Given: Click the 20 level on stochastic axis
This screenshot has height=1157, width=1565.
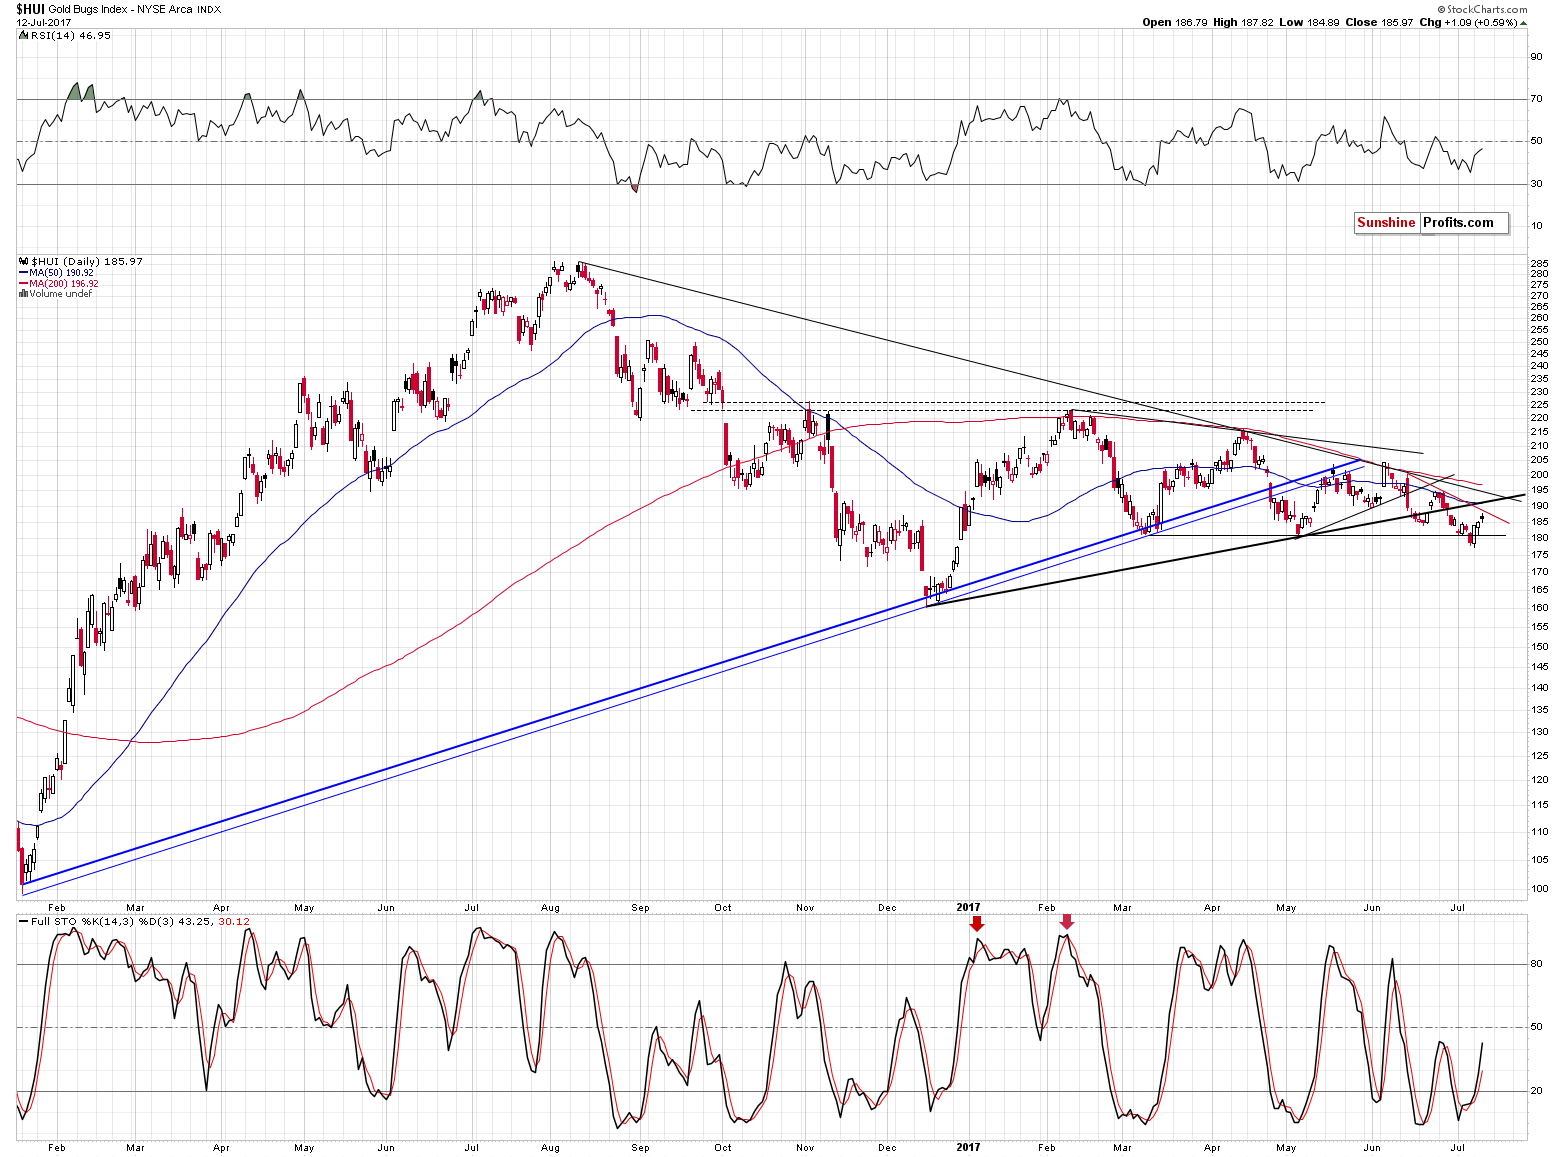Looking at the screenshot, I should 1536,1091.
